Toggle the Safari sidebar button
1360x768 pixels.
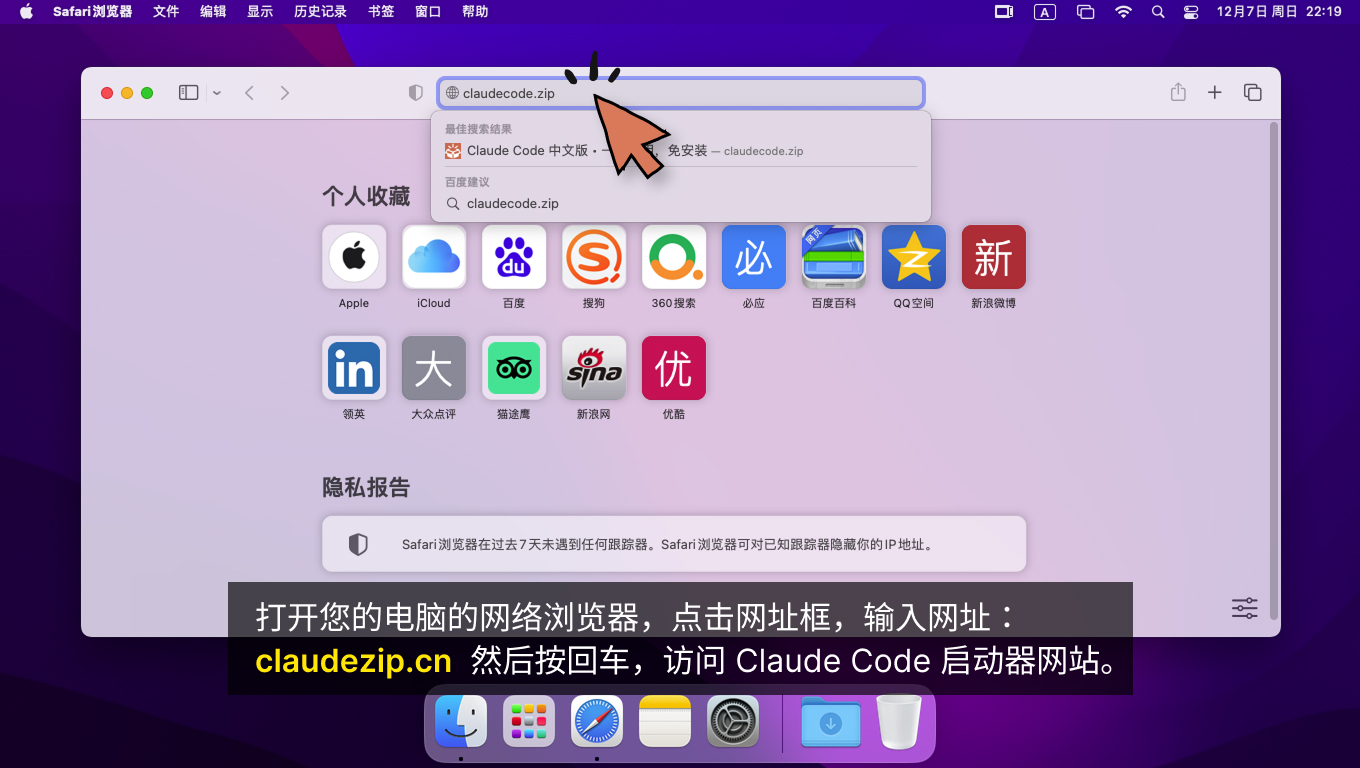click(188, 93)
